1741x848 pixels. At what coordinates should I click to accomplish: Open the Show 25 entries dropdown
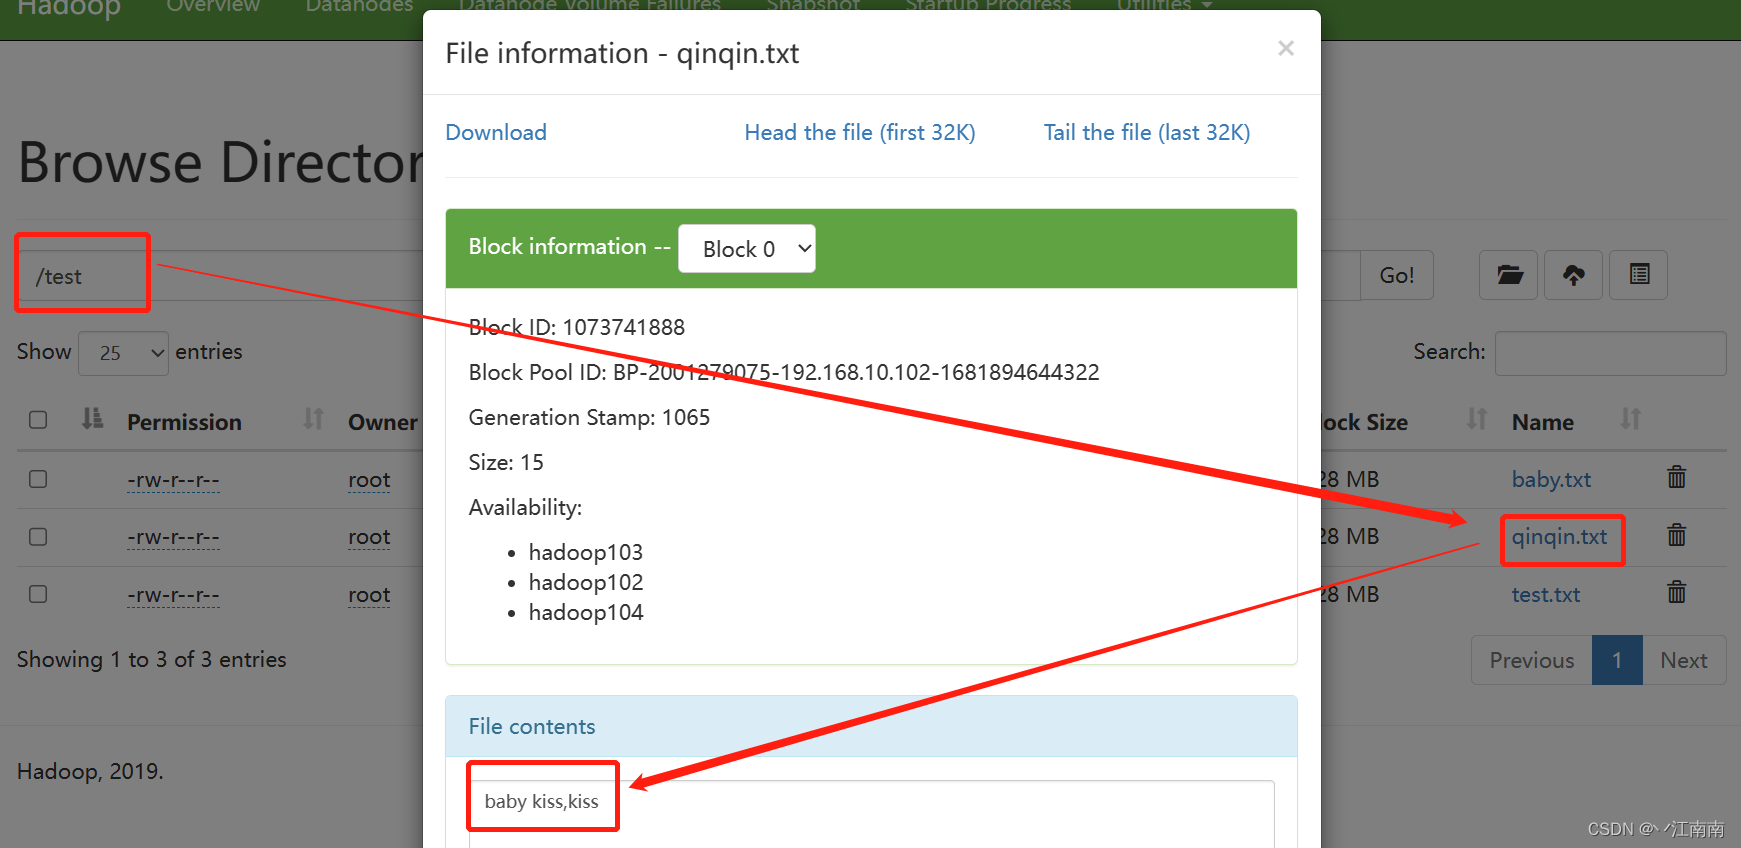(x=123, y=353)
